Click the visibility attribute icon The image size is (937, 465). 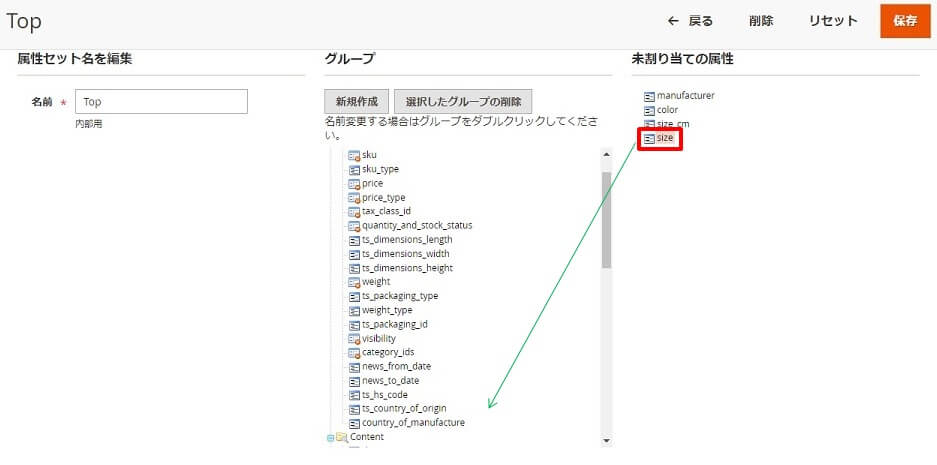(354, 339)
